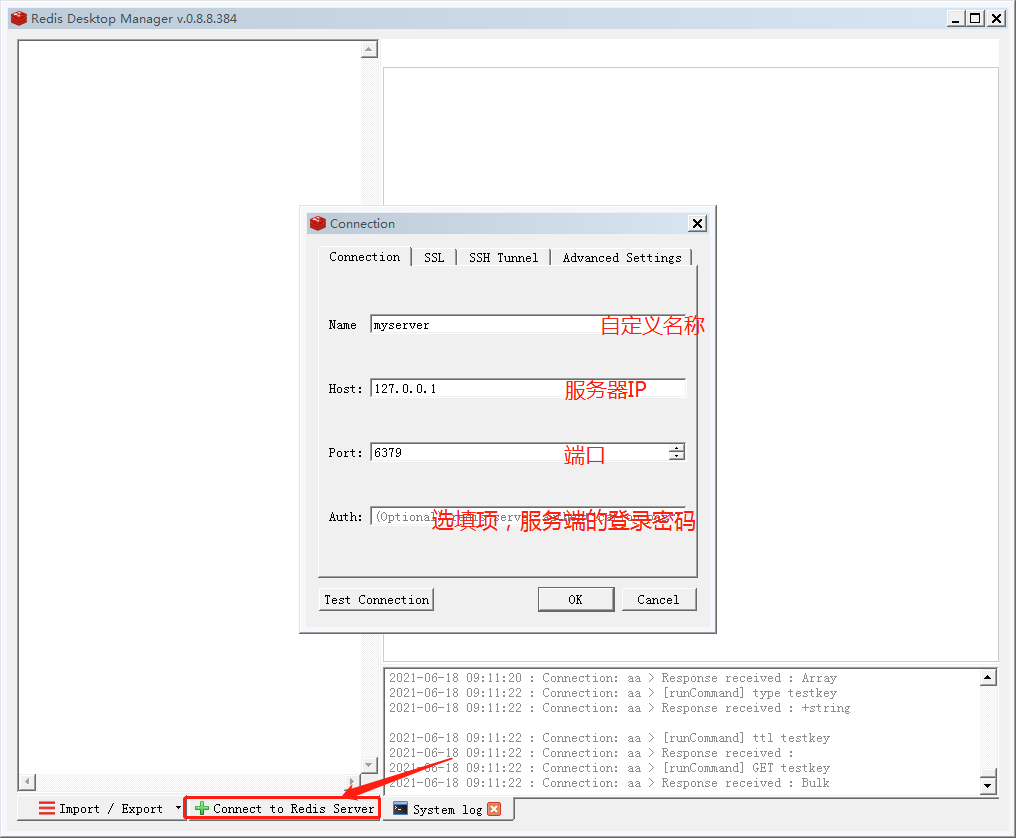Screen dimensions: 1016x838
Task: Click the optional Auth password field
Action: tap(527, 517)
